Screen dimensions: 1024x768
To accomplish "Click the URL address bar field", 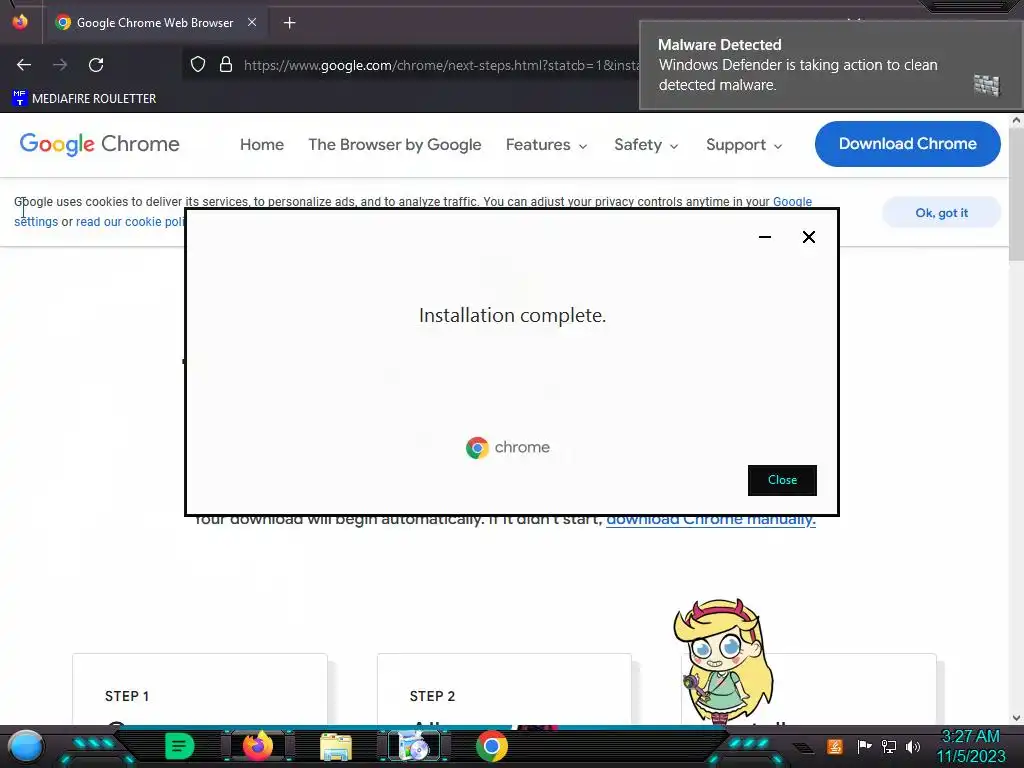I will click(x=411, y=65).
